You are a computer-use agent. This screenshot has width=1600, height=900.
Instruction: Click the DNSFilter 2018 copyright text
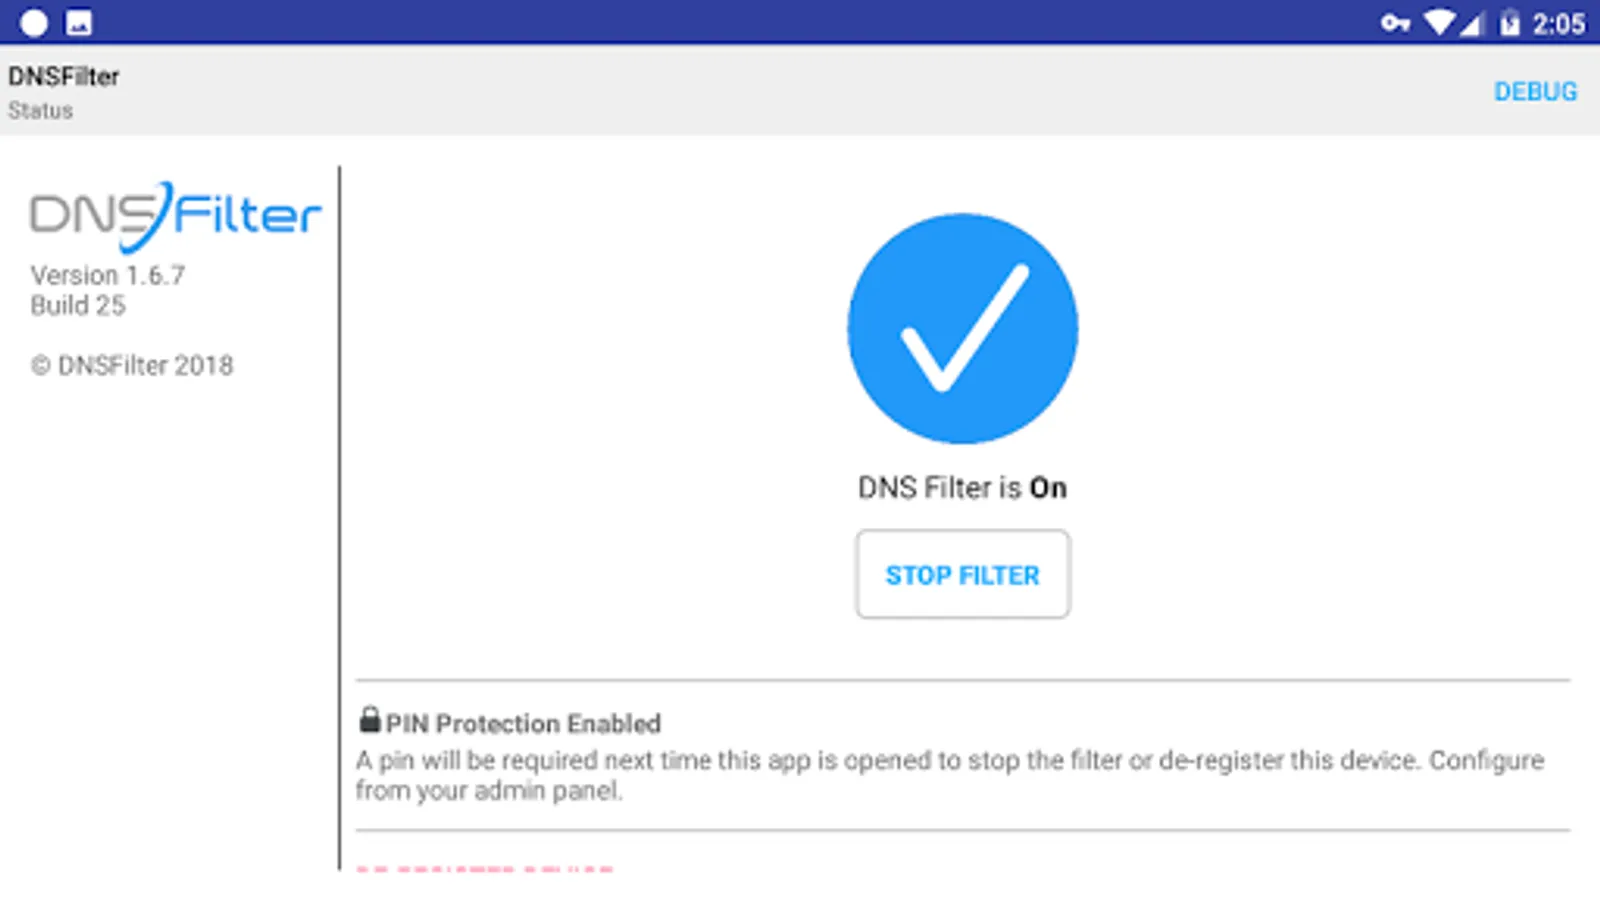(x=132, y=366)
